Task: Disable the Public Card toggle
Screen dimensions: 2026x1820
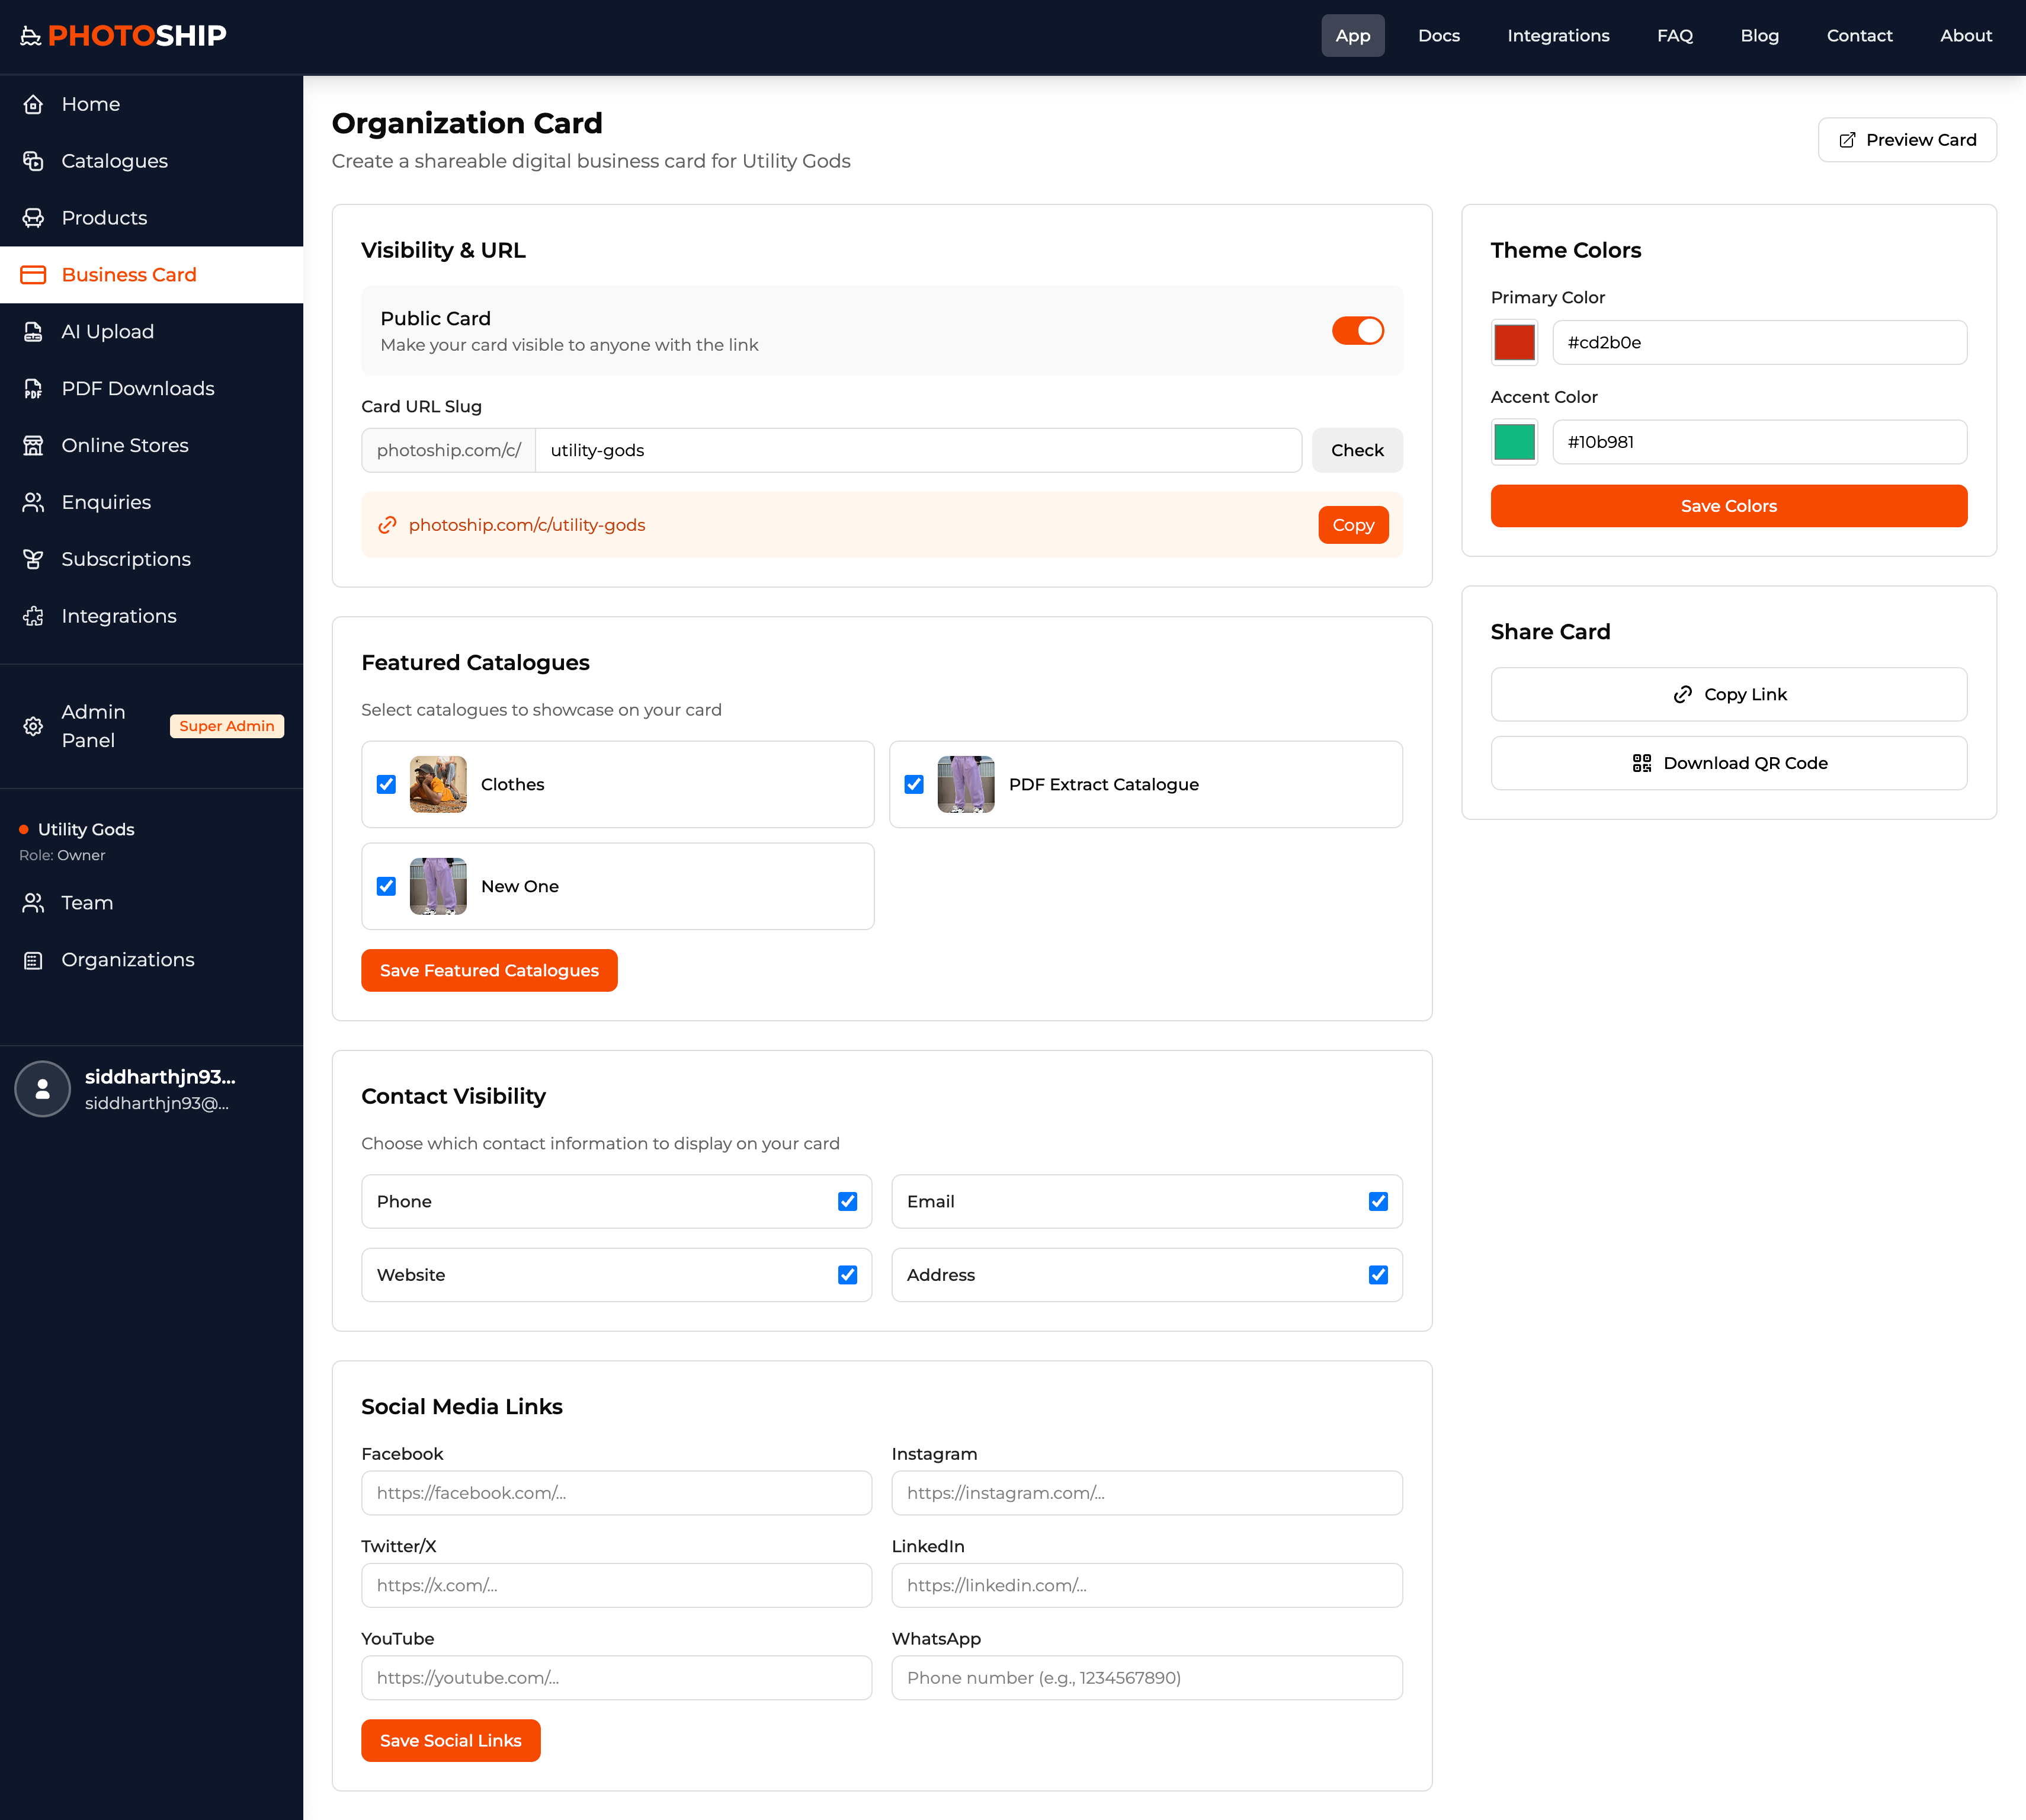Action: pos(1357,331)
